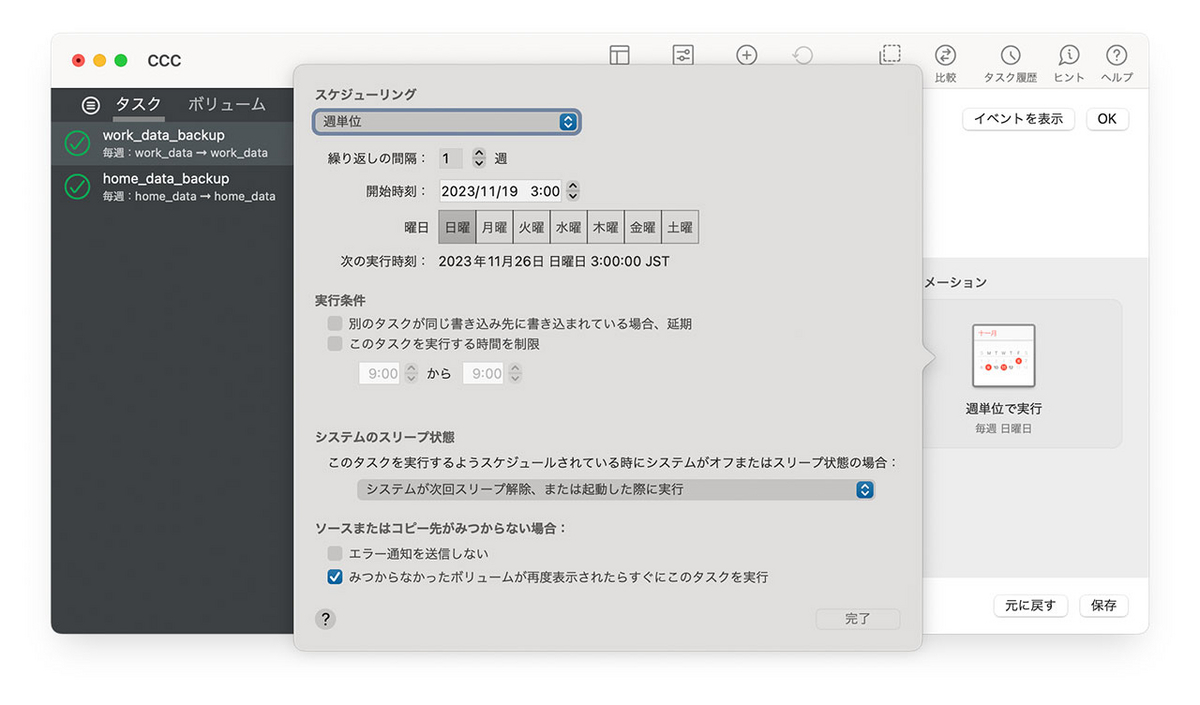Open the 週単位 scheduling dropdown

click(x=446, y=122)
